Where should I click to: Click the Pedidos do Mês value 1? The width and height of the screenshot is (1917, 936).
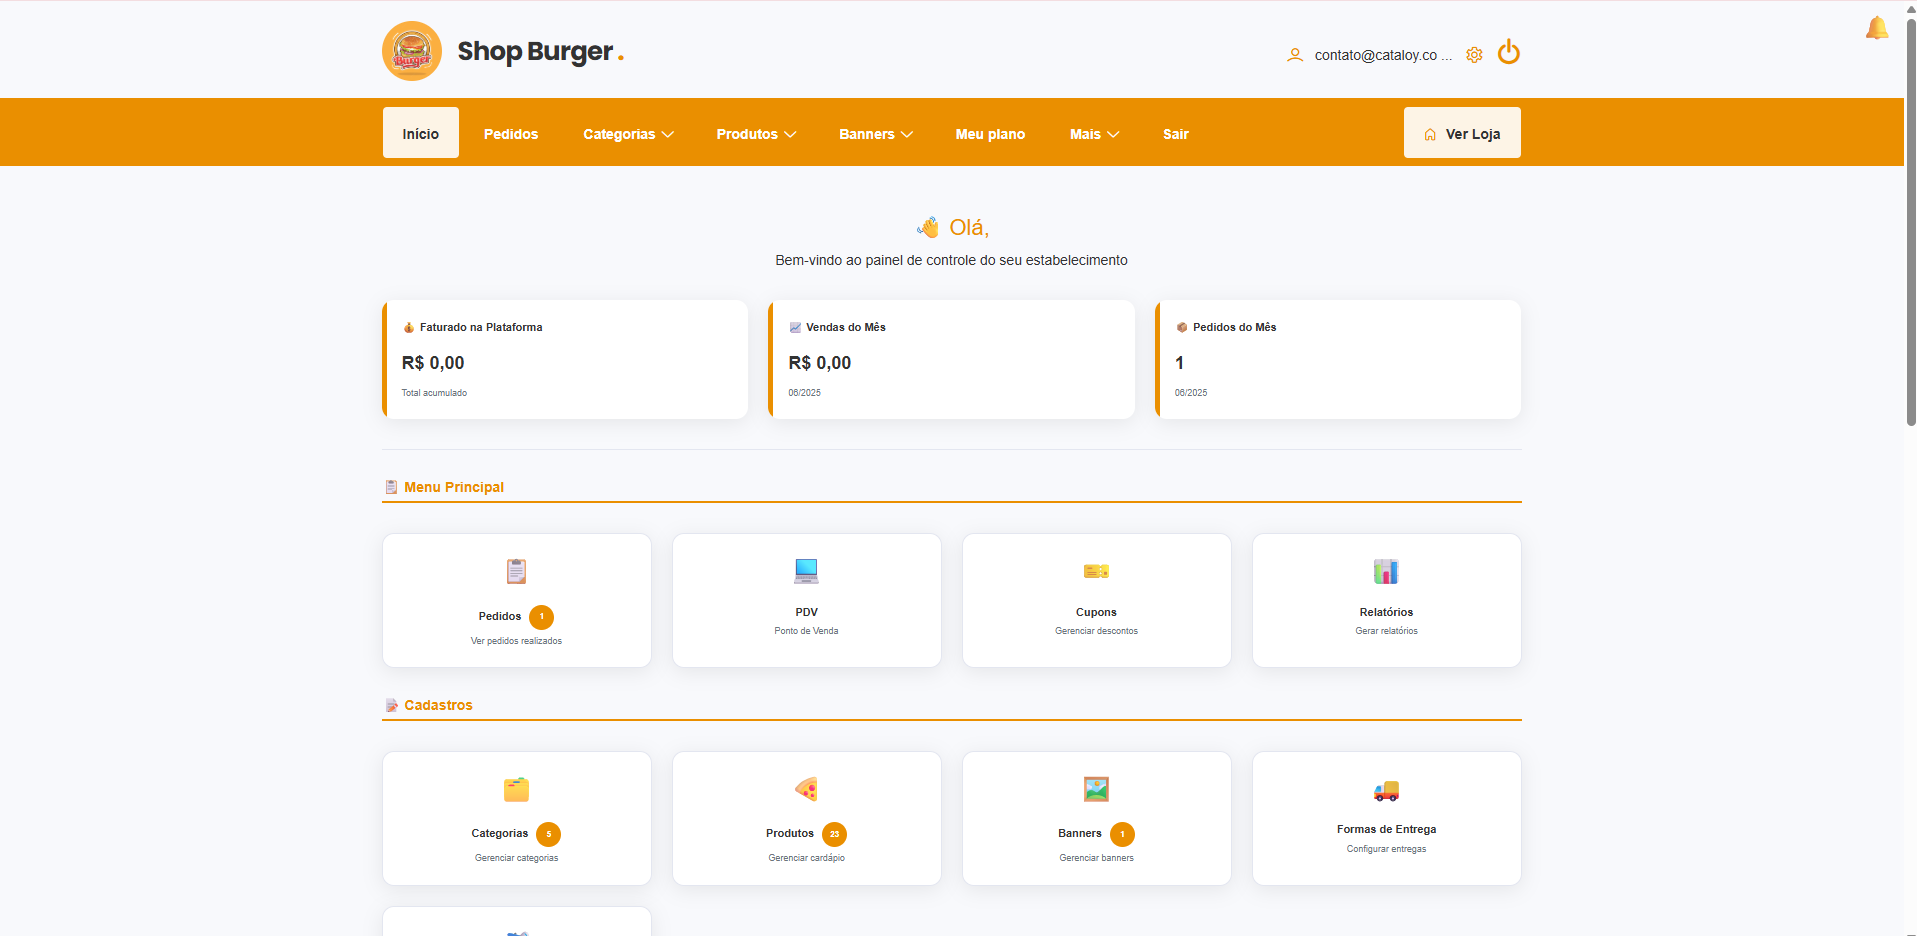(1180, 363)
